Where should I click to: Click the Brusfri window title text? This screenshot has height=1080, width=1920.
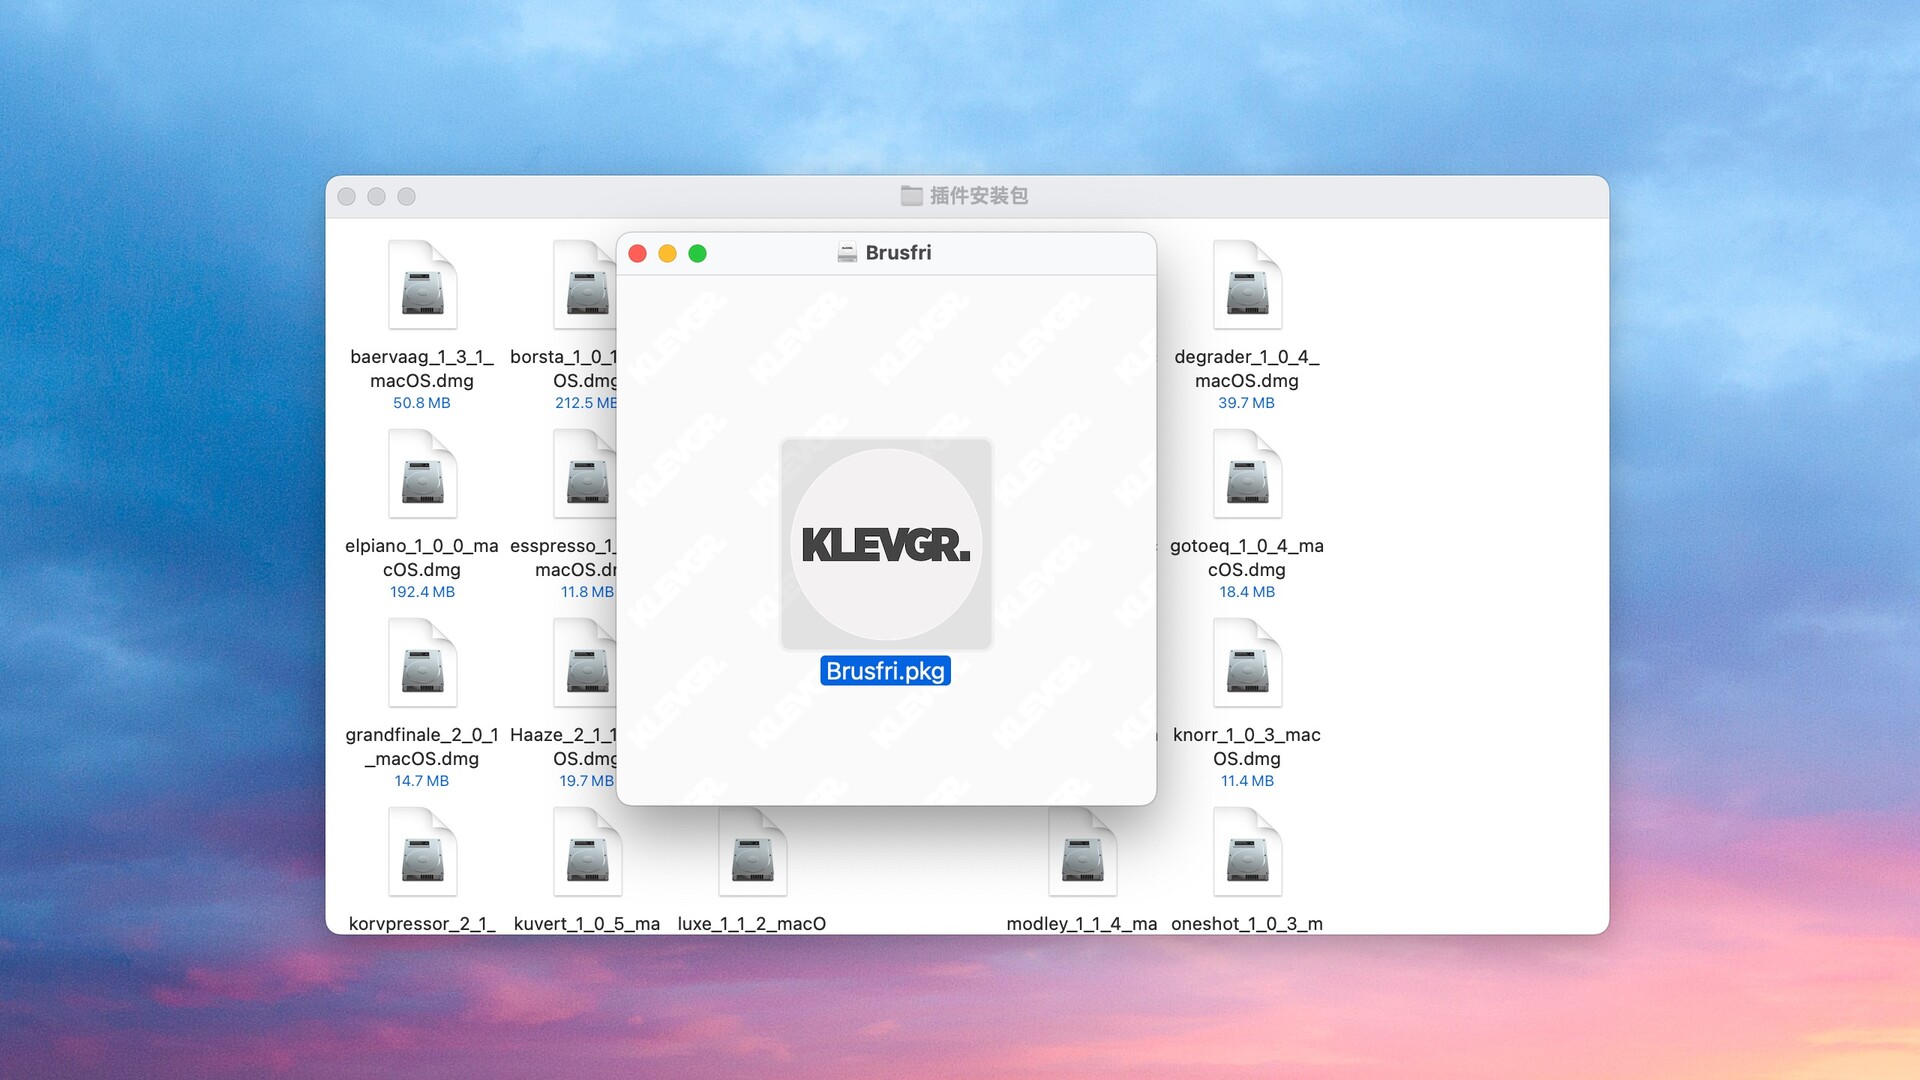pyautogui.click(x=898, y=253)
